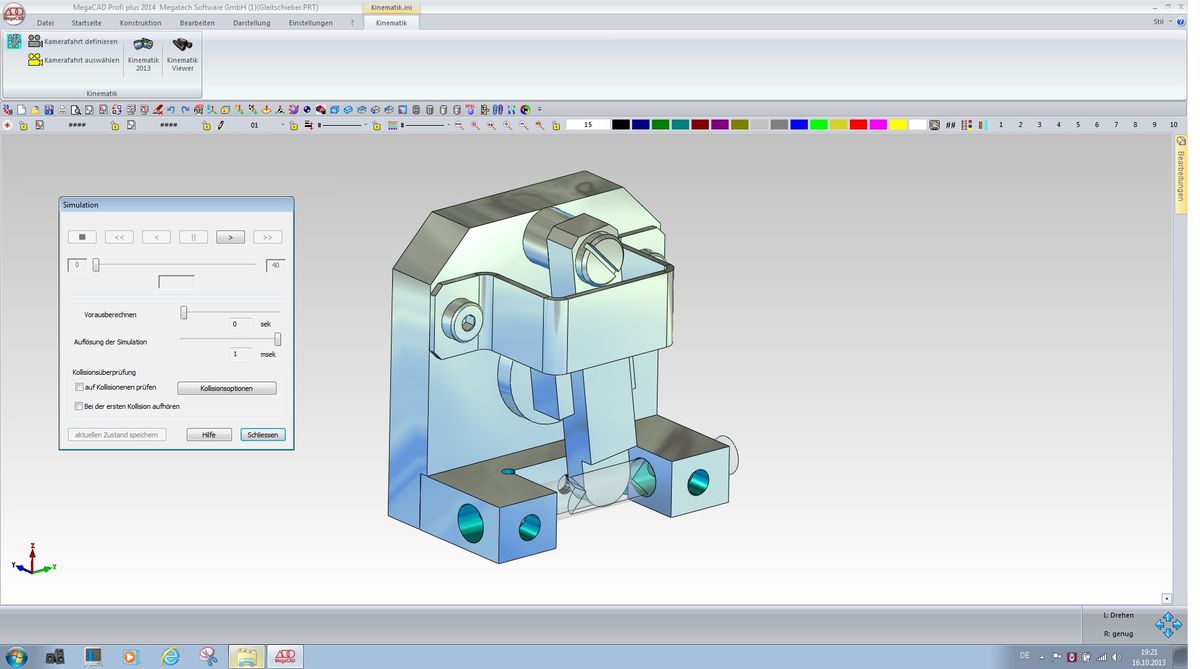The height and width of the screenshot is (669, 1200).
Task: Expand the layer 01 dropdown
Action: [281, 126]
